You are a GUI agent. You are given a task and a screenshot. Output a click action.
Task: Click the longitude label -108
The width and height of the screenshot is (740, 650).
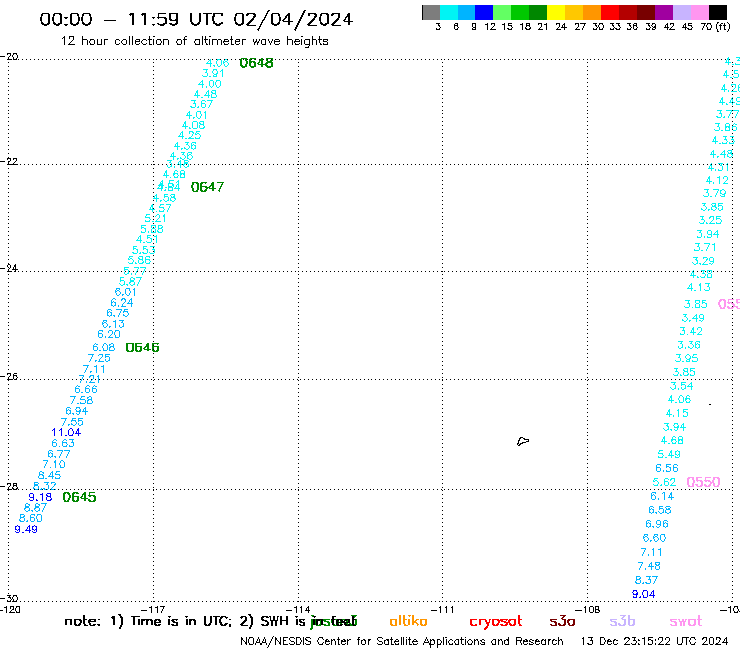coord(588,609)
